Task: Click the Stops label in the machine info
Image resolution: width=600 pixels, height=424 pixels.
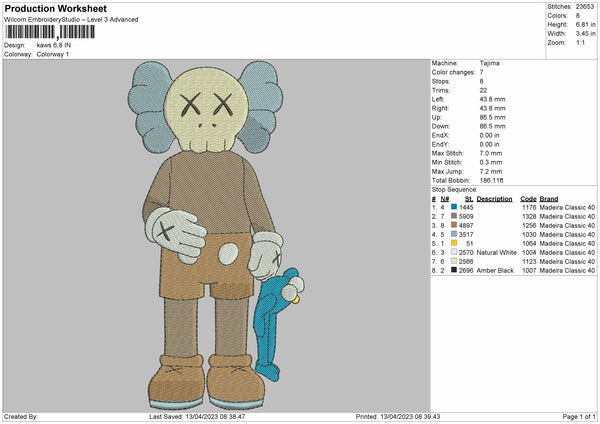Action: 441,81
